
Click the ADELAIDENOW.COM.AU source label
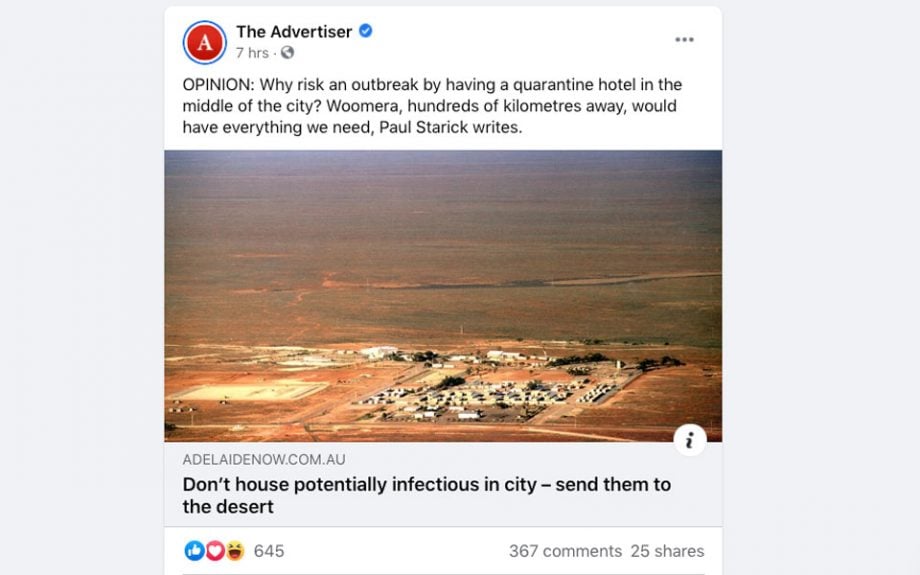click(263, 459)
